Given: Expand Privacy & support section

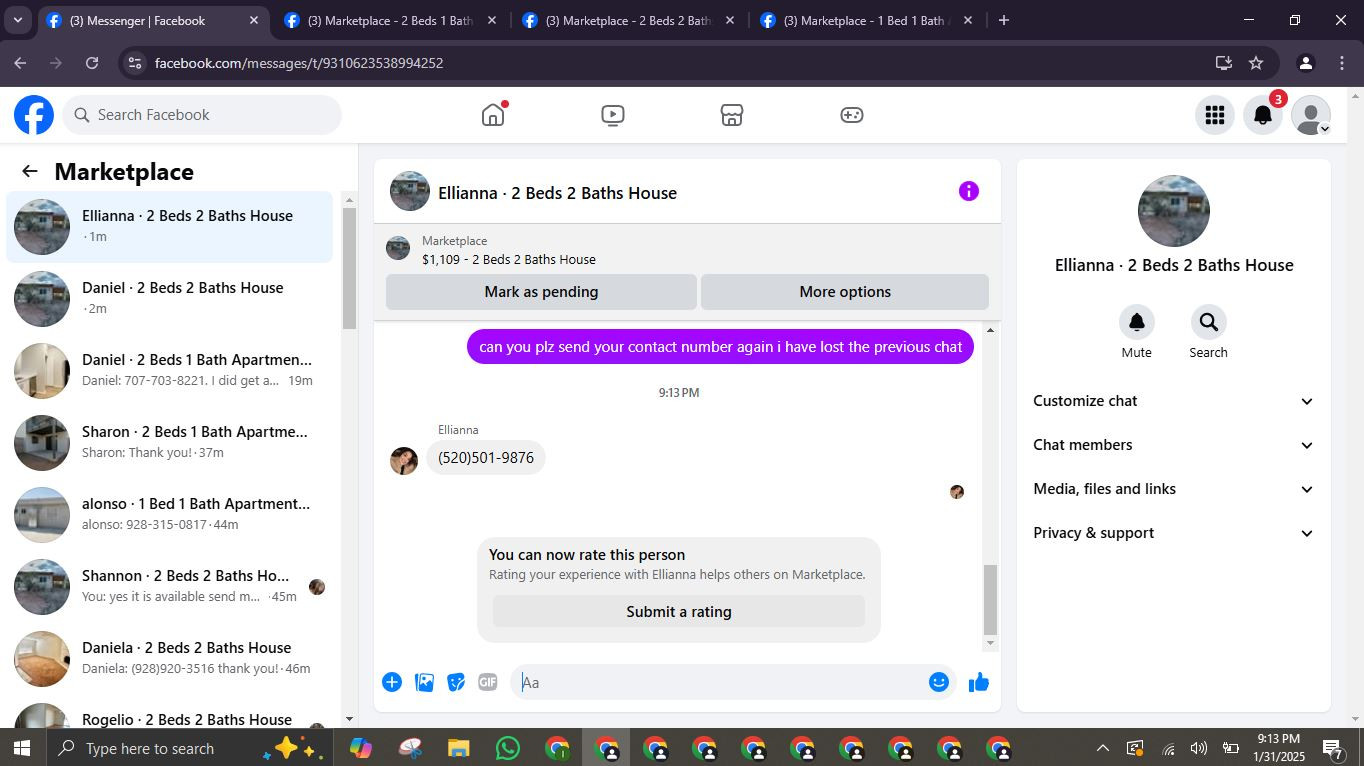Looking at the screenshot, I should point(1173,533).
